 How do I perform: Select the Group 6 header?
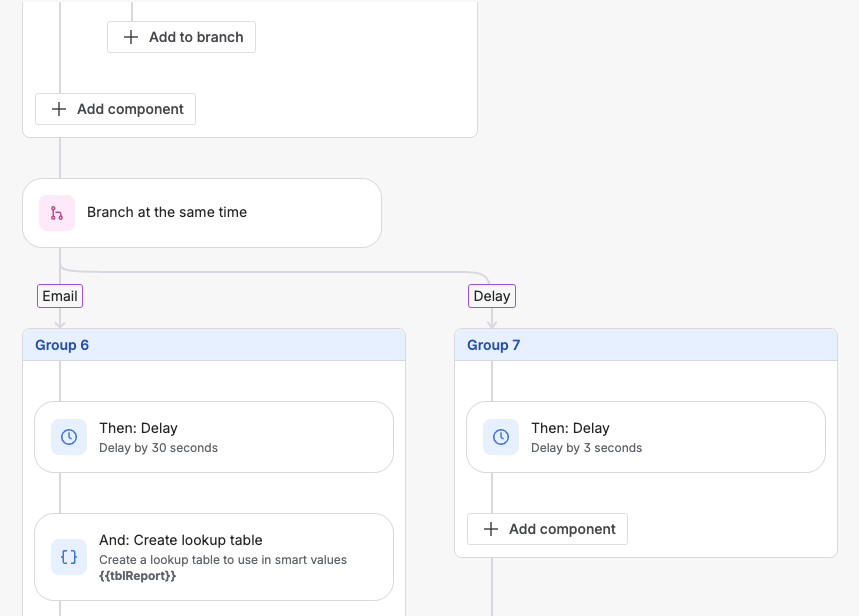pos(214,345)
